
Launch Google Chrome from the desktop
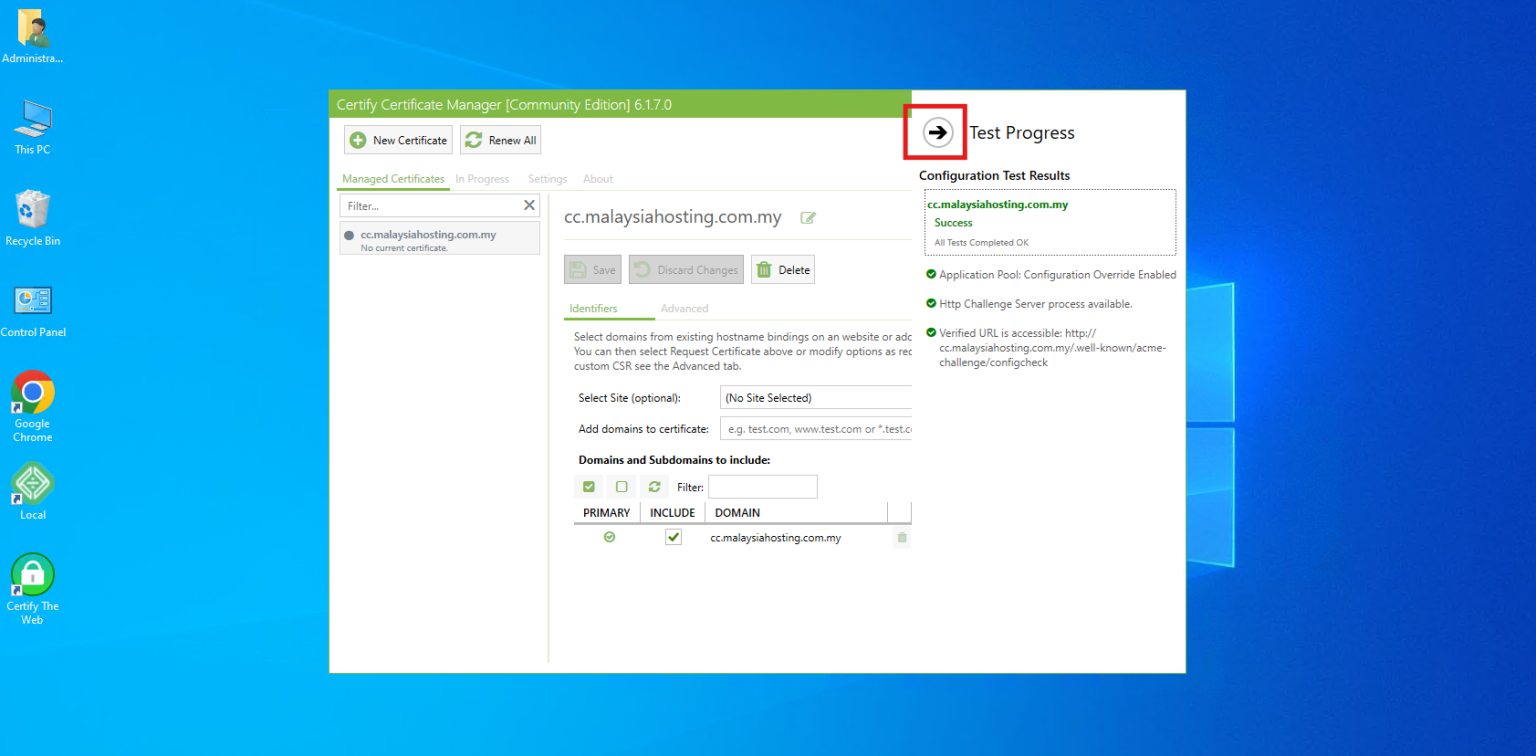coord(32,391)
